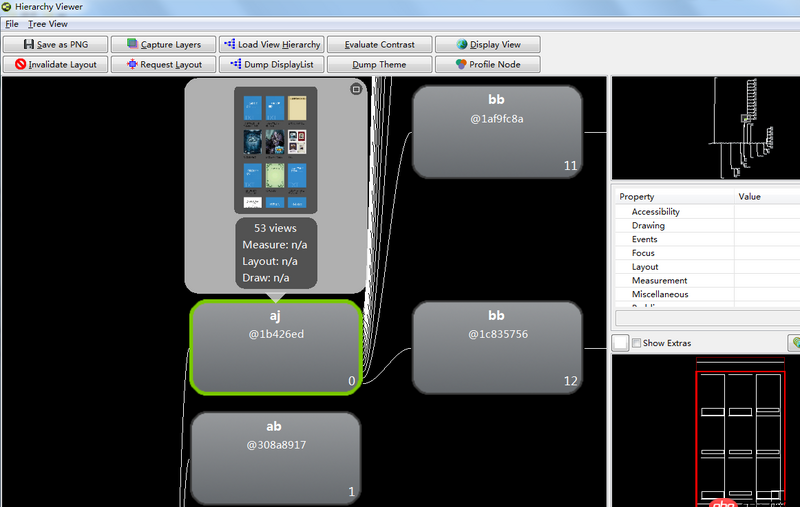Click the Display View globe icon
800x507 pixels.
coord(462,44)
